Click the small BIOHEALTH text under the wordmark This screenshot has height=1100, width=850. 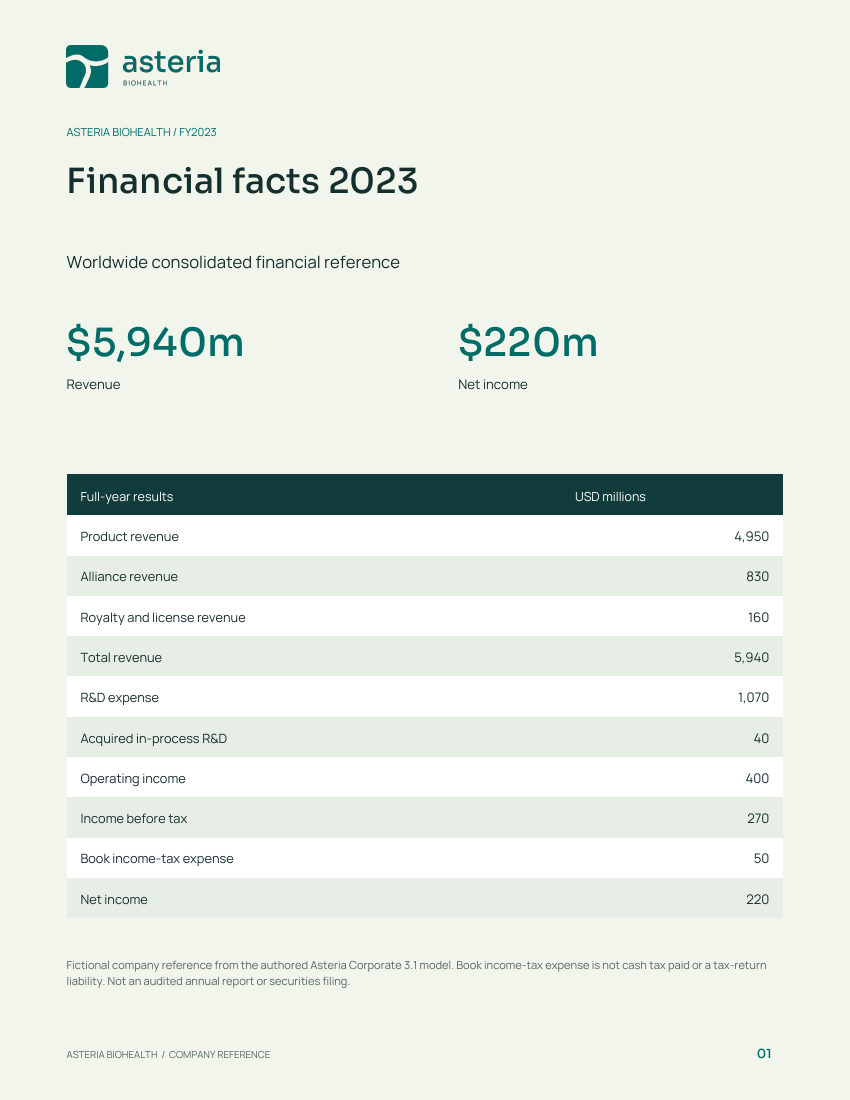[x=145, y=83]
